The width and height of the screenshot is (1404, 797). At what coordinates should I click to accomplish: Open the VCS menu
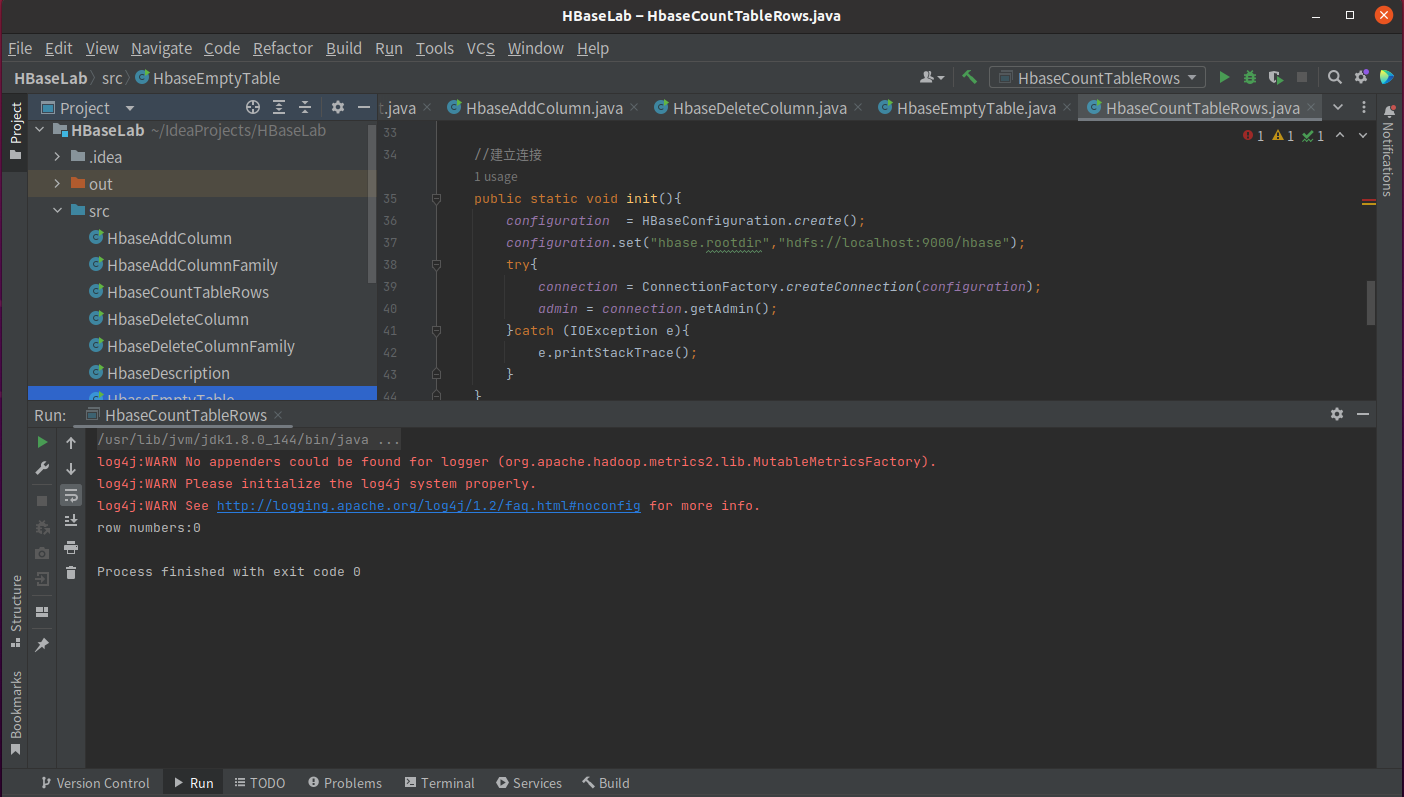481,48
